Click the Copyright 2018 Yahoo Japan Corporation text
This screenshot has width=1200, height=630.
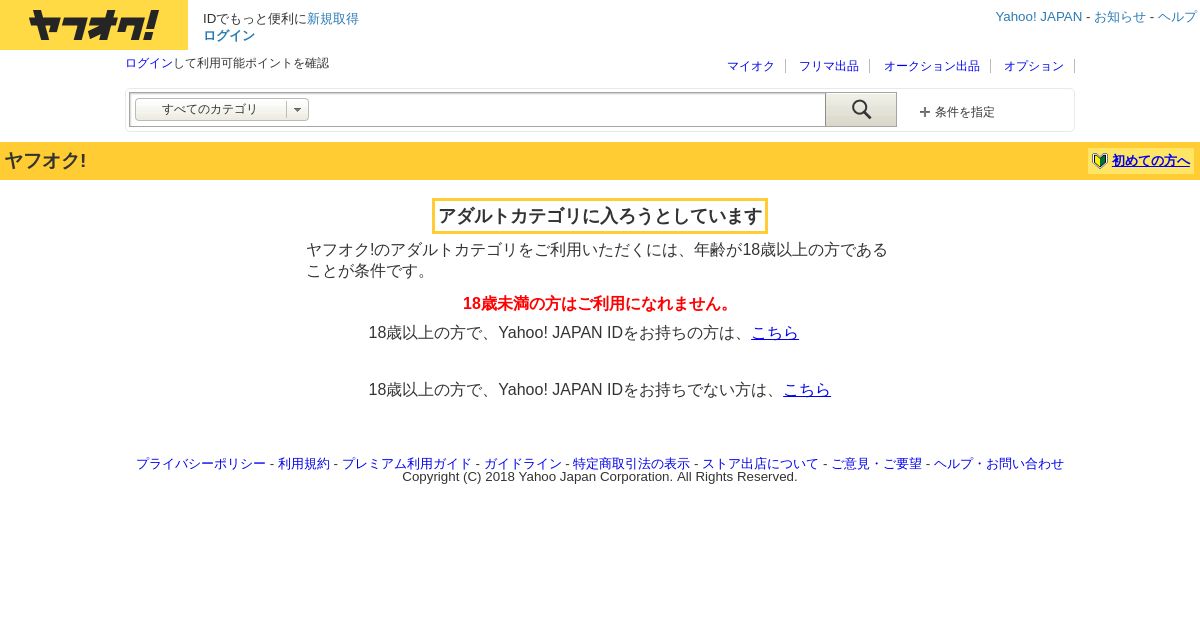[x=600, y=477]
